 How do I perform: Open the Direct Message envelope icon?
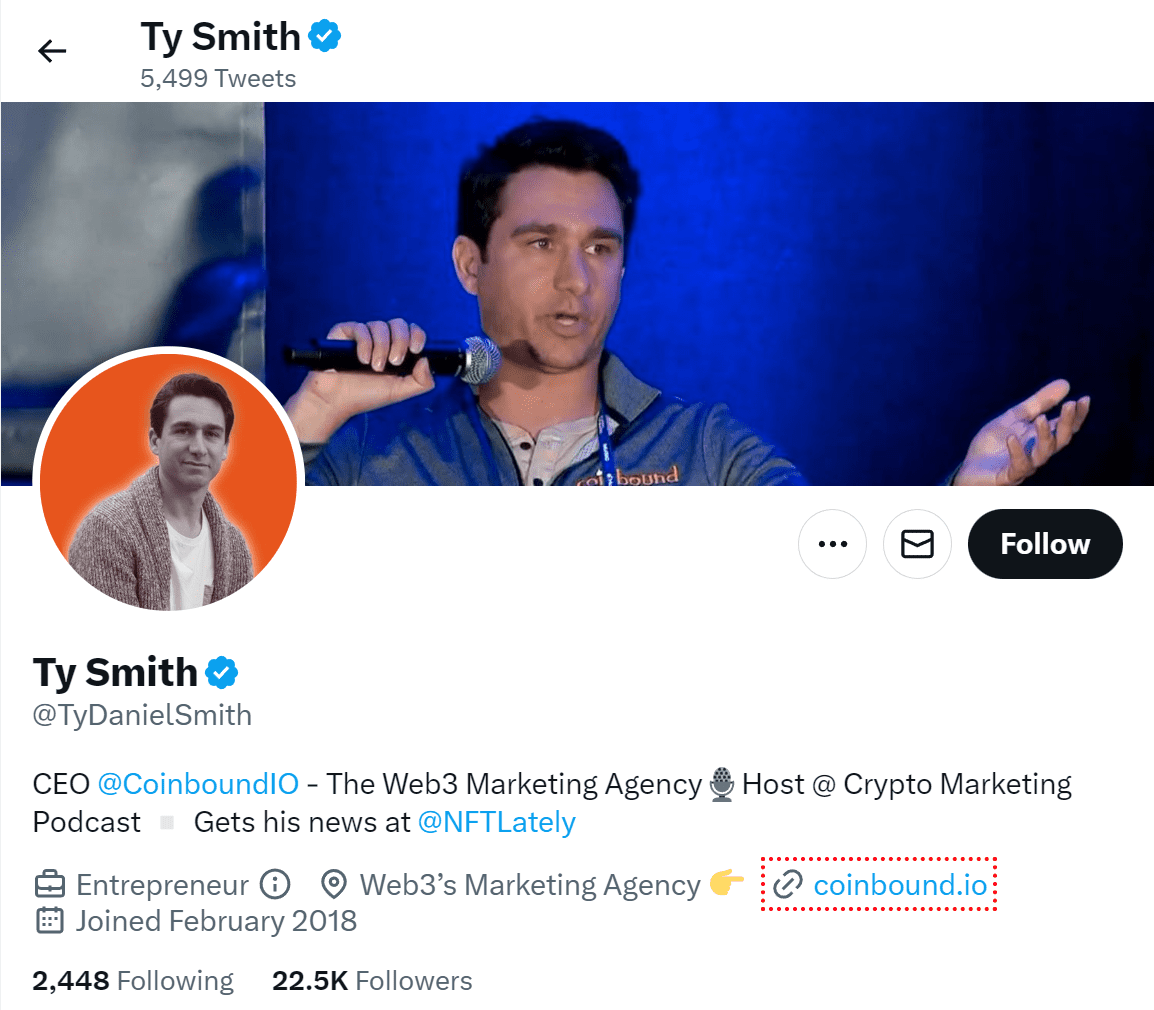[x=917, y=544]
